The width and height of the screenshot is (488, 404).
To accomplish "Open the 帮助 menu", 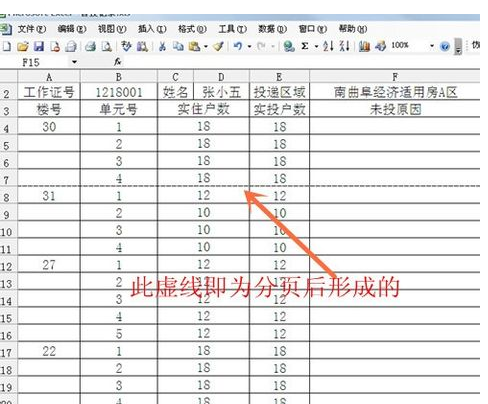I will click(x=353, y=29).
